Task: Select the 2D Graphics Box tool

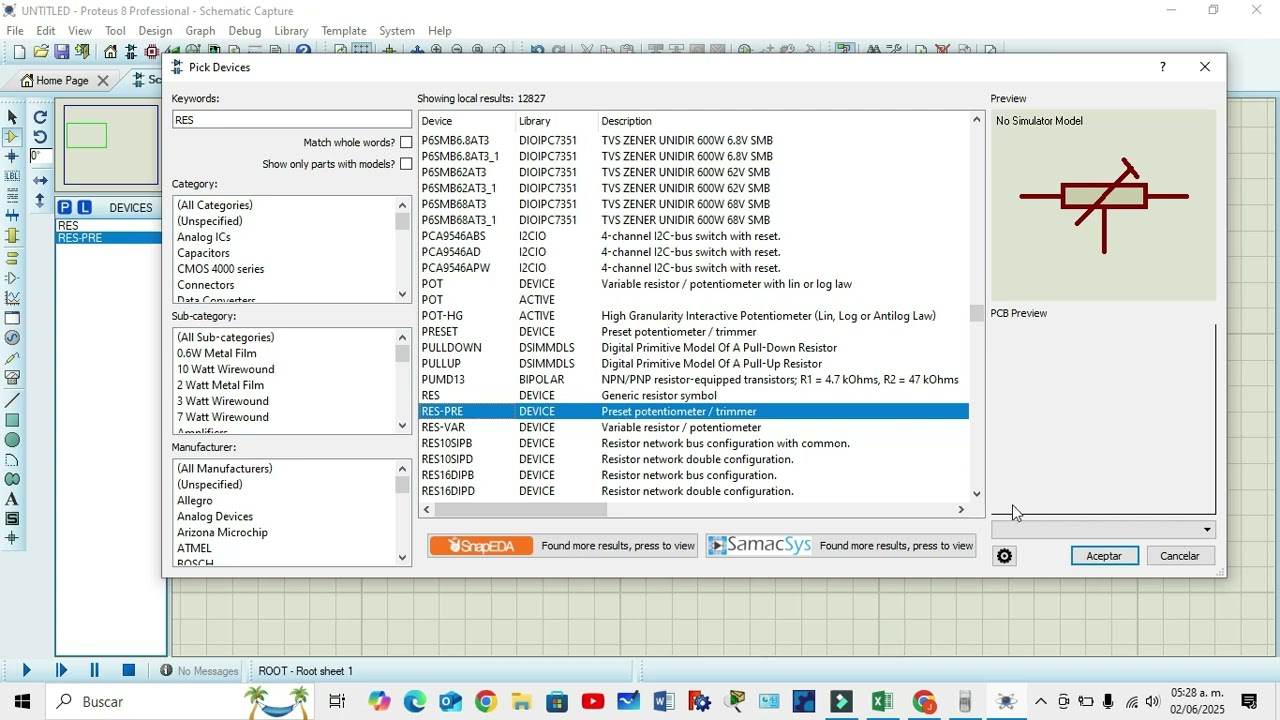Action: (x=12, y=420)
